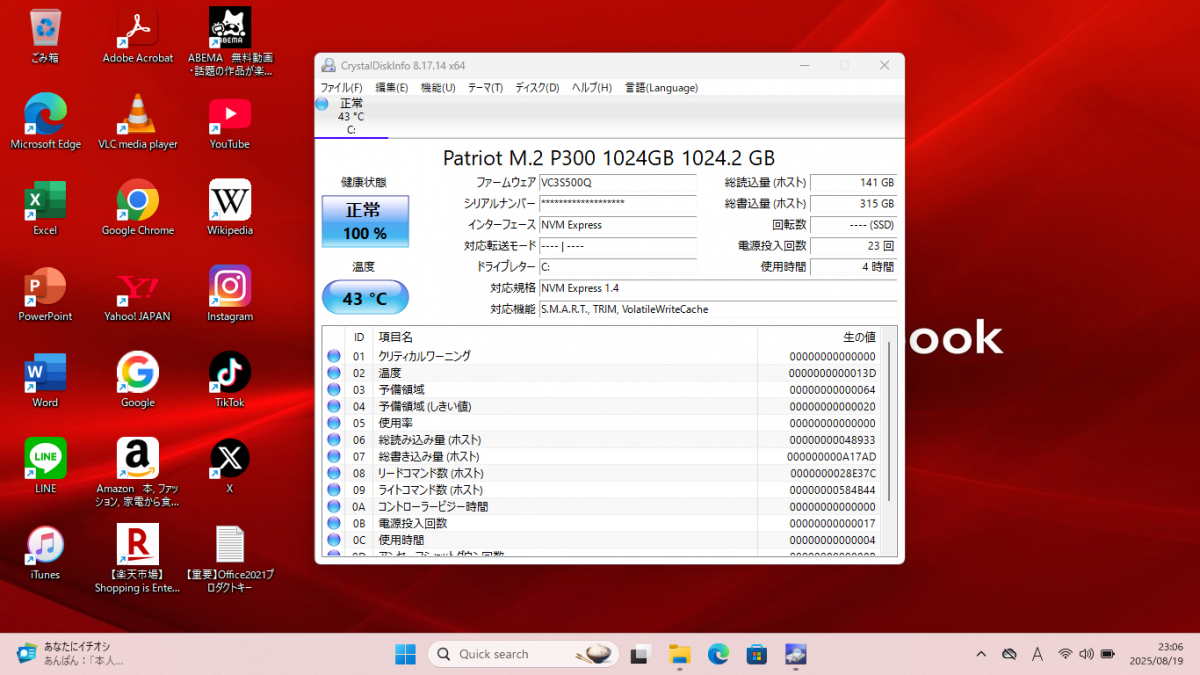Select the Word desktop shortcut
The image size is (1200, 675).
45,380
